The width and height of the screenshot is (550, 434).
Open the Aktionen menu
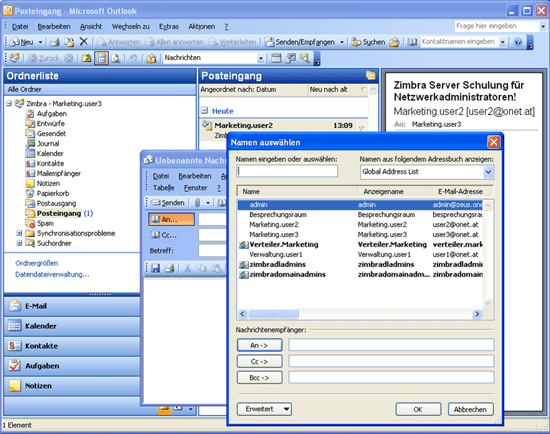pos(202,27)
